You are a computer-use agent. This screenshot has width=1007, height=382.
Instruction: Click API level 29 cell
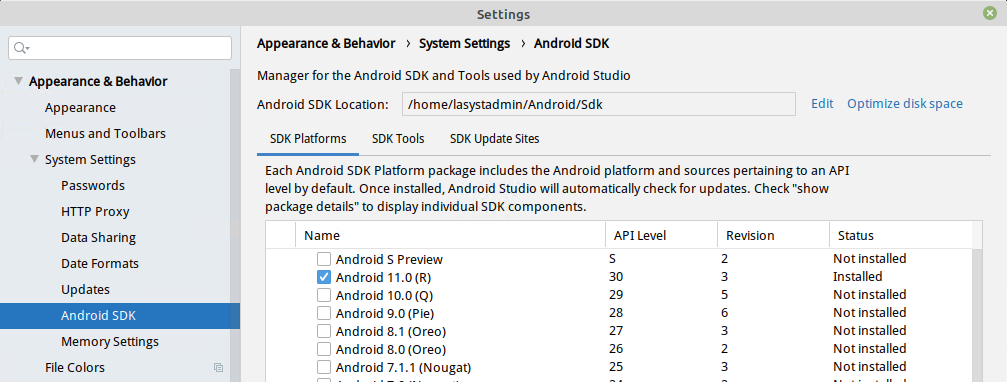(616, 295)
